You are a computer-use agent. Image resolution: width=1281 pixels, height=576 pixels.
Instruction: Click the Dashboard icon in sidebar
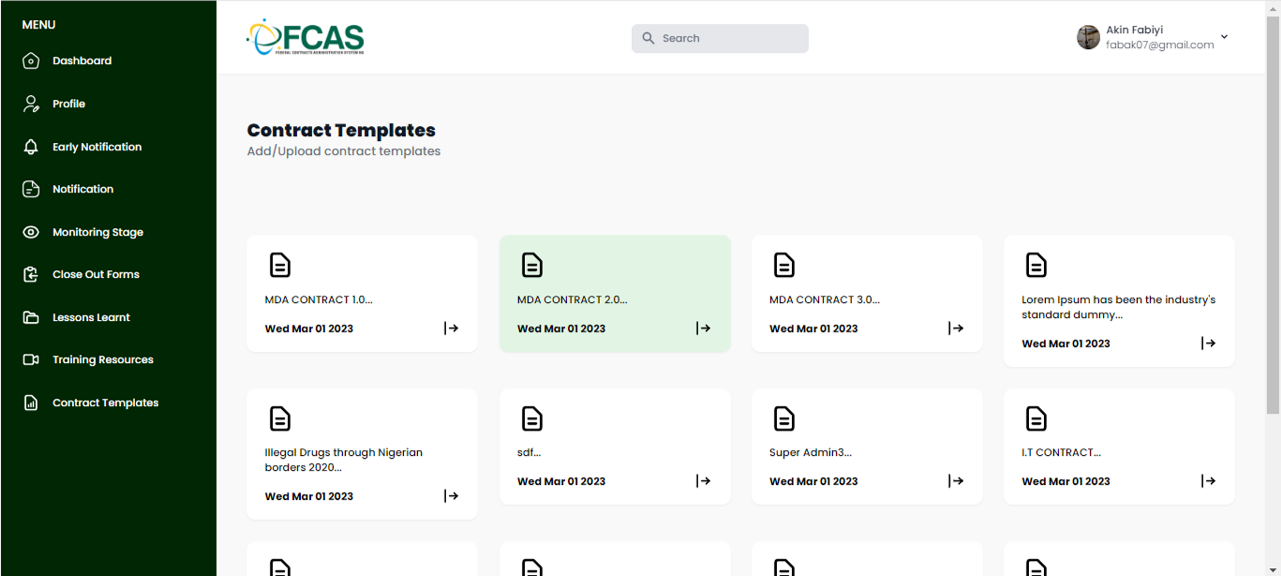[x=31, y=61]
